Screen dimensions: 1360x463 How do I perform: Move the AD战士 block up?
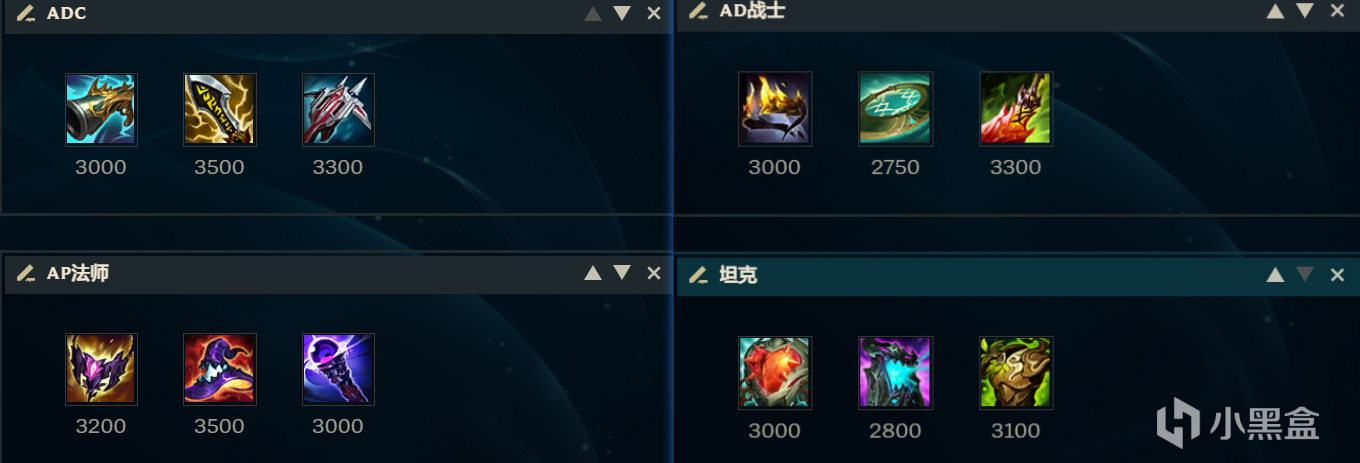tap(1275, 11)
